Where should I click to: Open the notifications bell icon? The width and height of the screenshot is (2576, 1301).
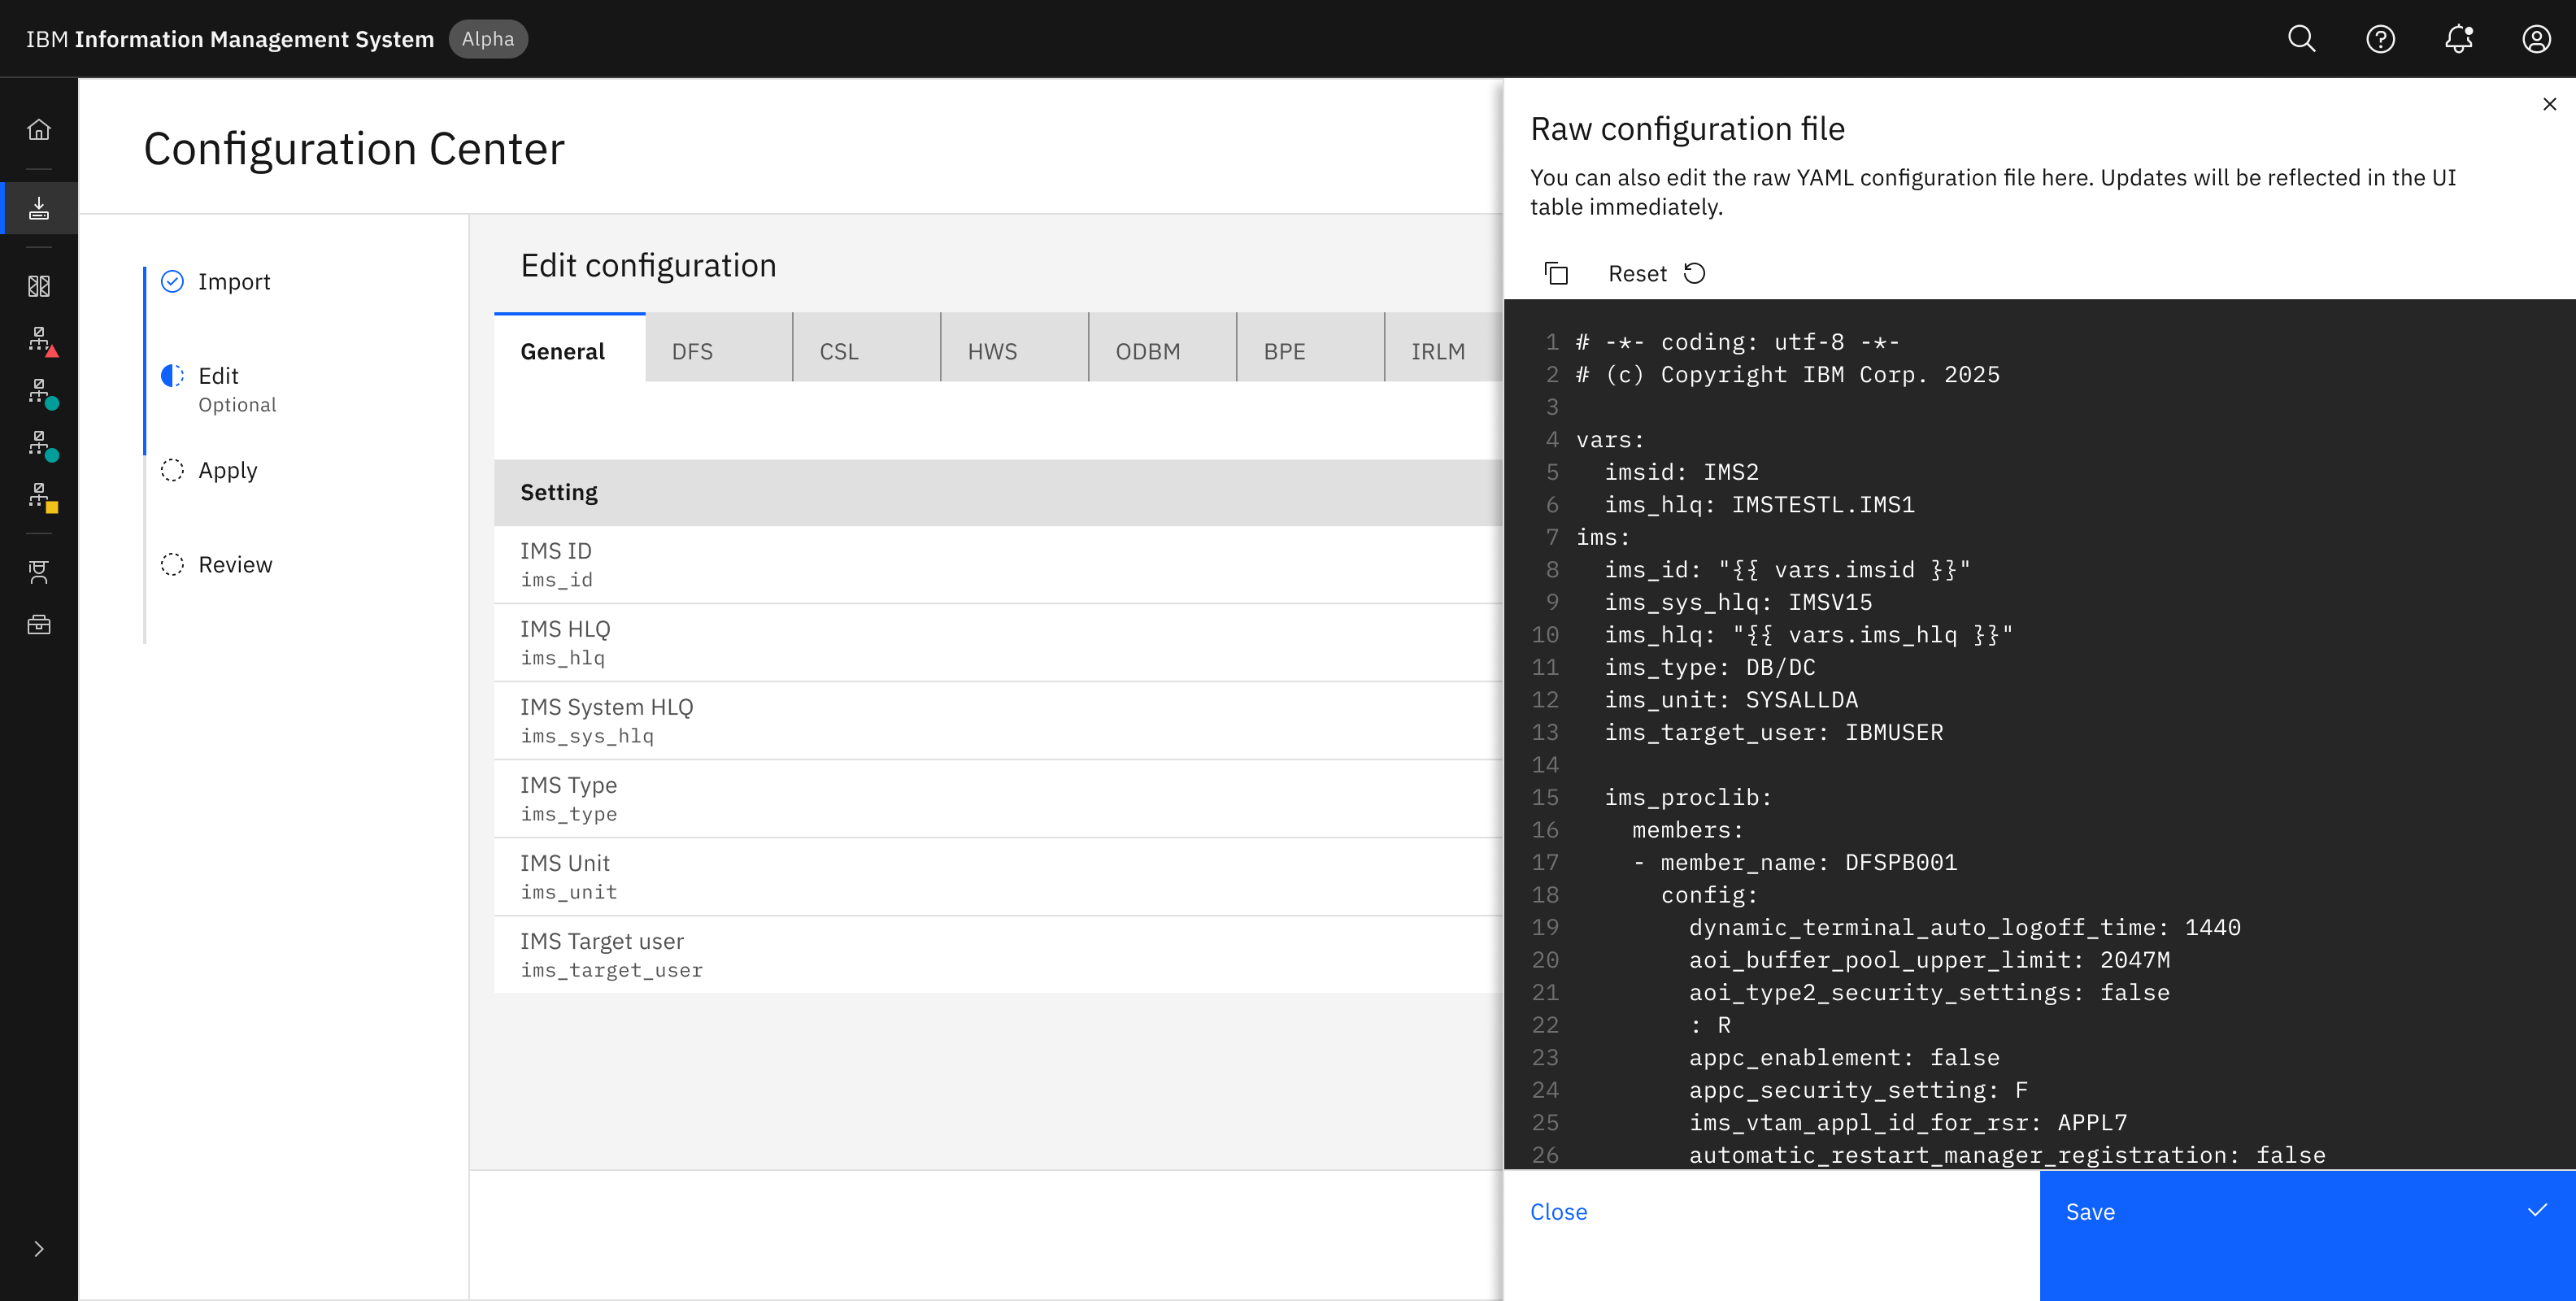[2458, 39]
